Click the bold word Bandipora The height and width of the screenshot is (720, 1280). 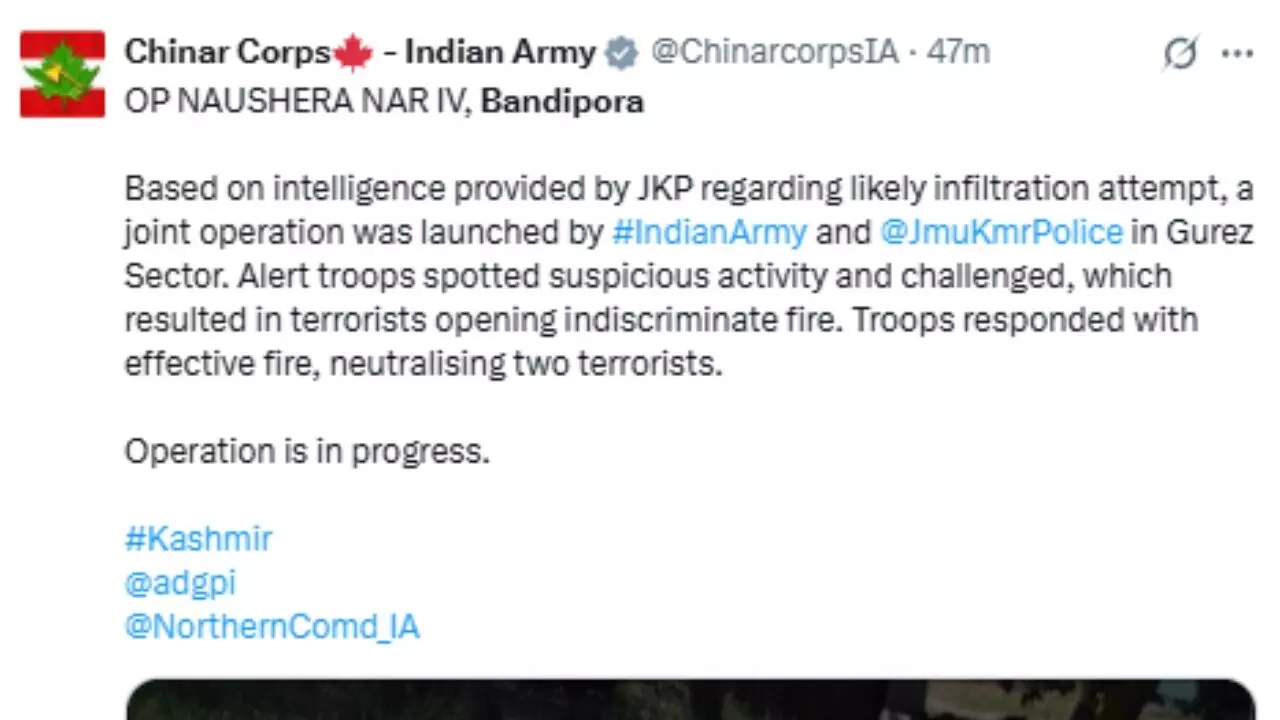pos(562,102)
